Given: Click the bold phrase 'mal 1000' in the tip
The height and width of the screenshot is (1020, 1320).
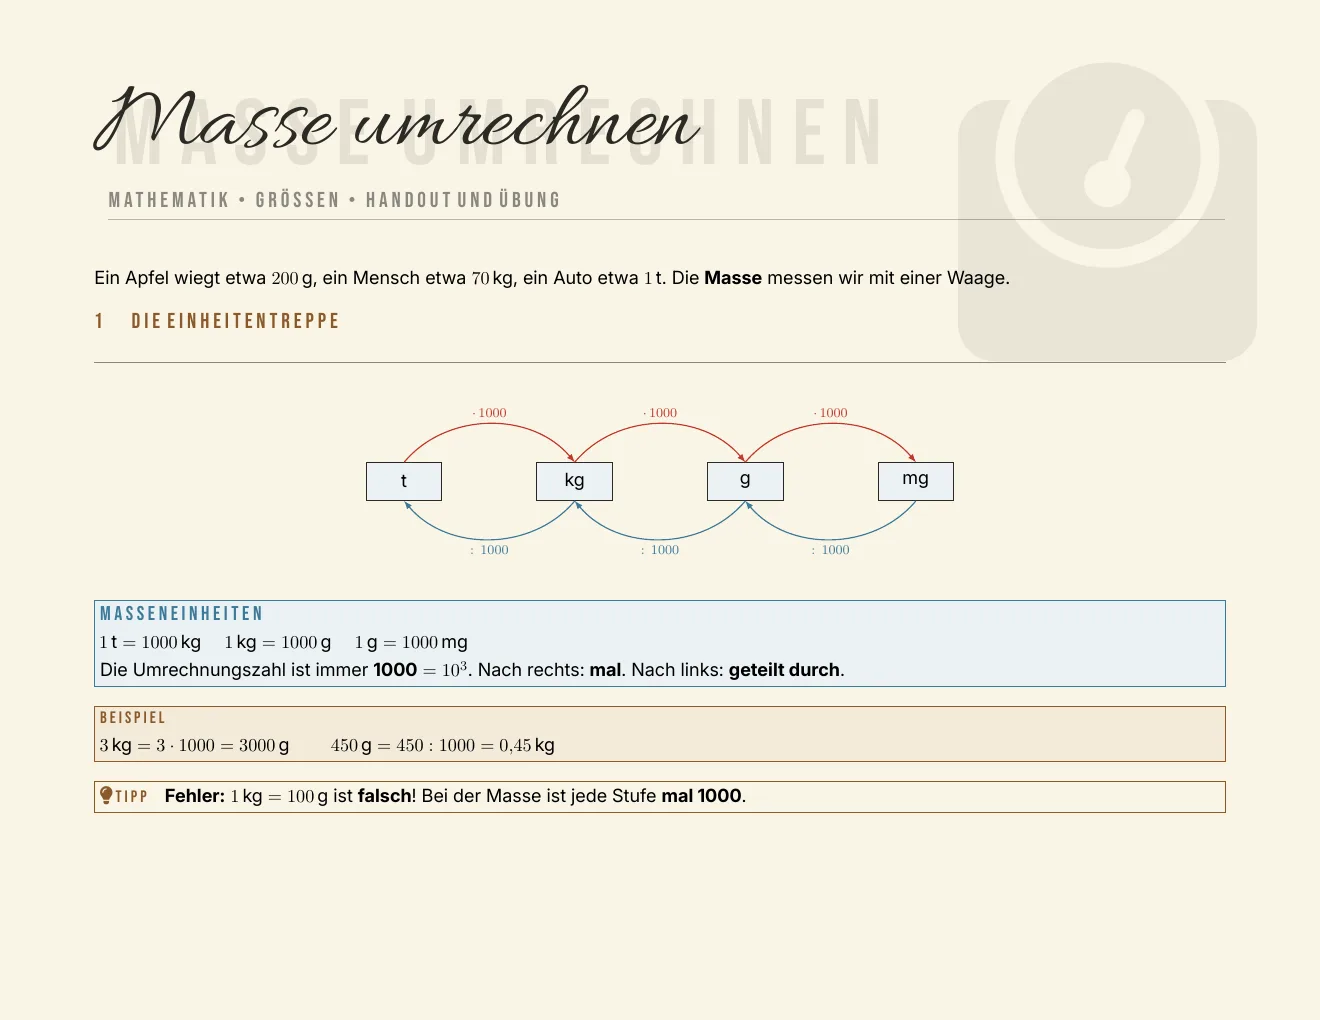Looking at the screenshot, I should 701,796.
